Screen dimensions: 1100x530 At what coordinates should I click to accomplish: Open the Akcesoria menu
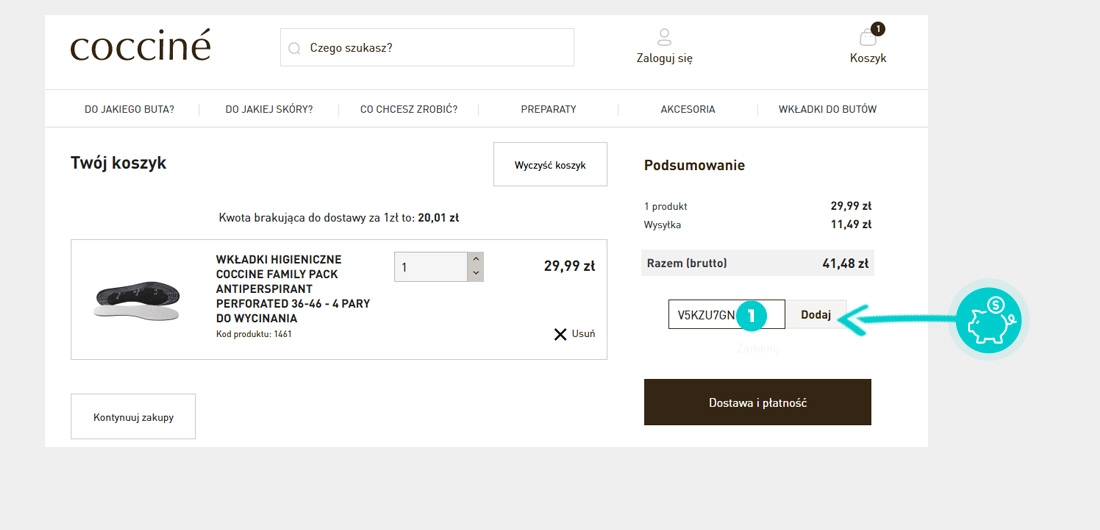(x=688, y=109)
